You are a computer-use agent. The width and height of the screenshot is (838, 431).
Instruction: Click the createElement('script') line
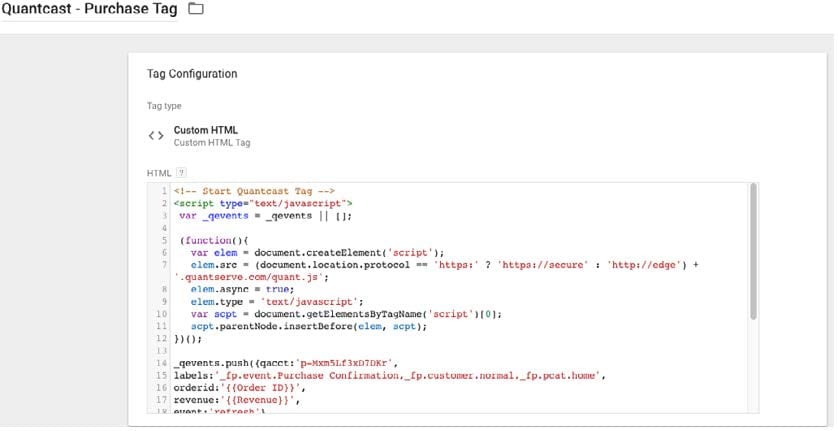point(317,252)
